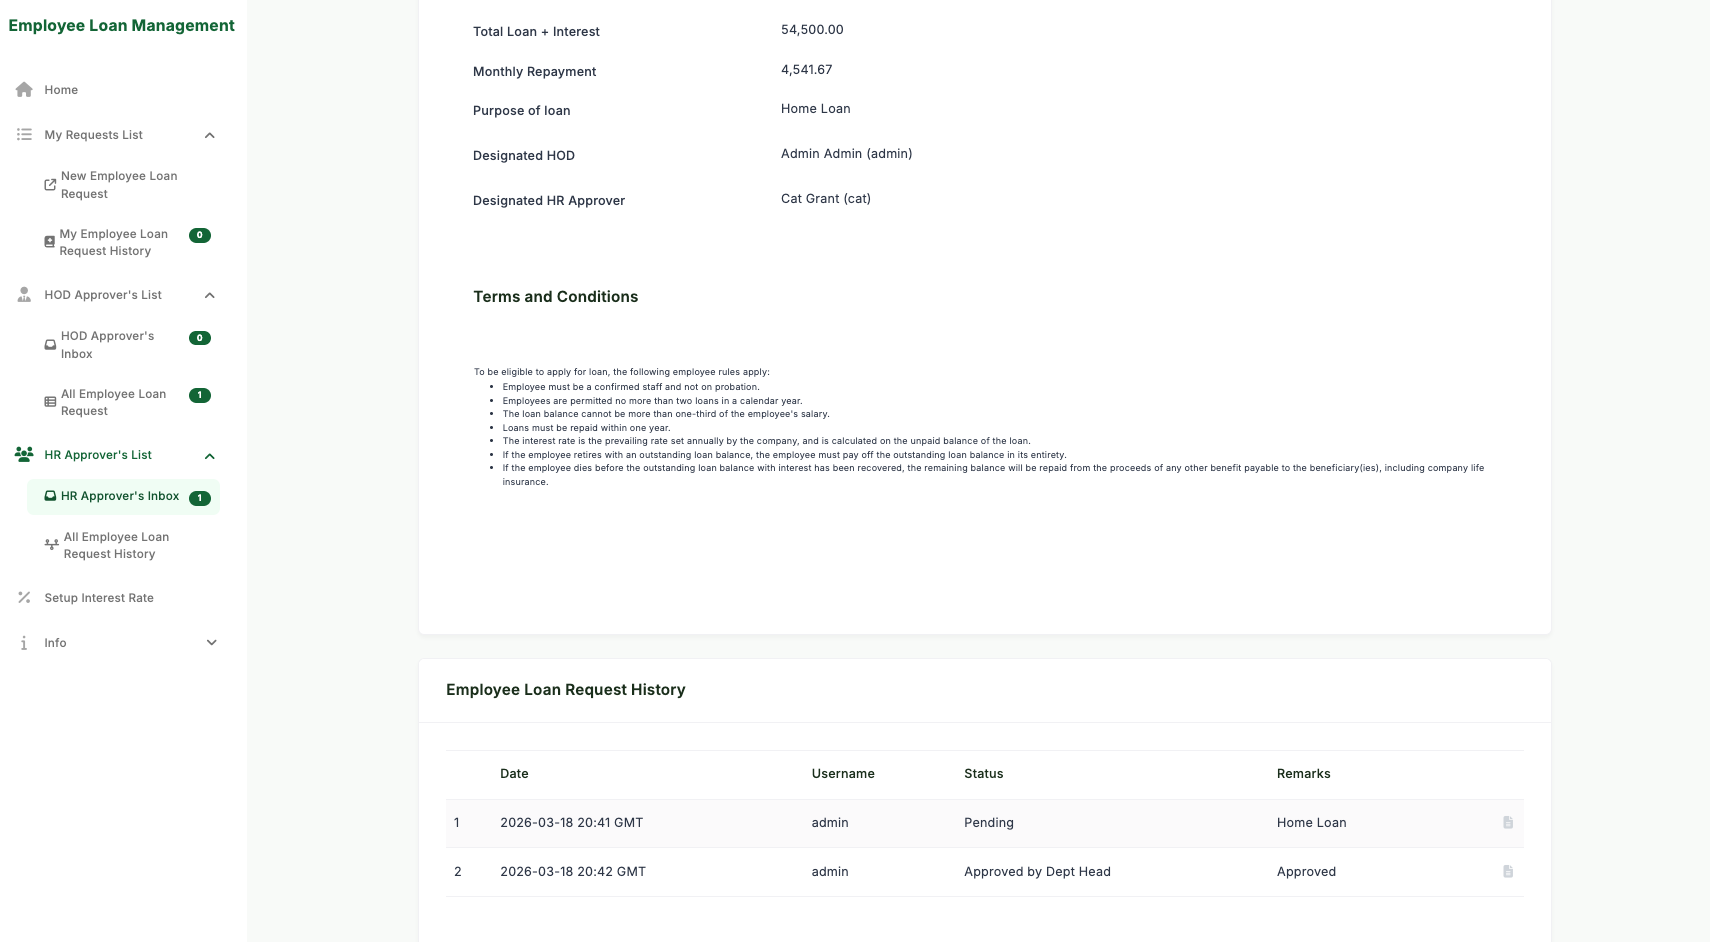Collapse the HOD Approver's List chevron
This screenshot has width=1710, height=942.
point(210,296)
